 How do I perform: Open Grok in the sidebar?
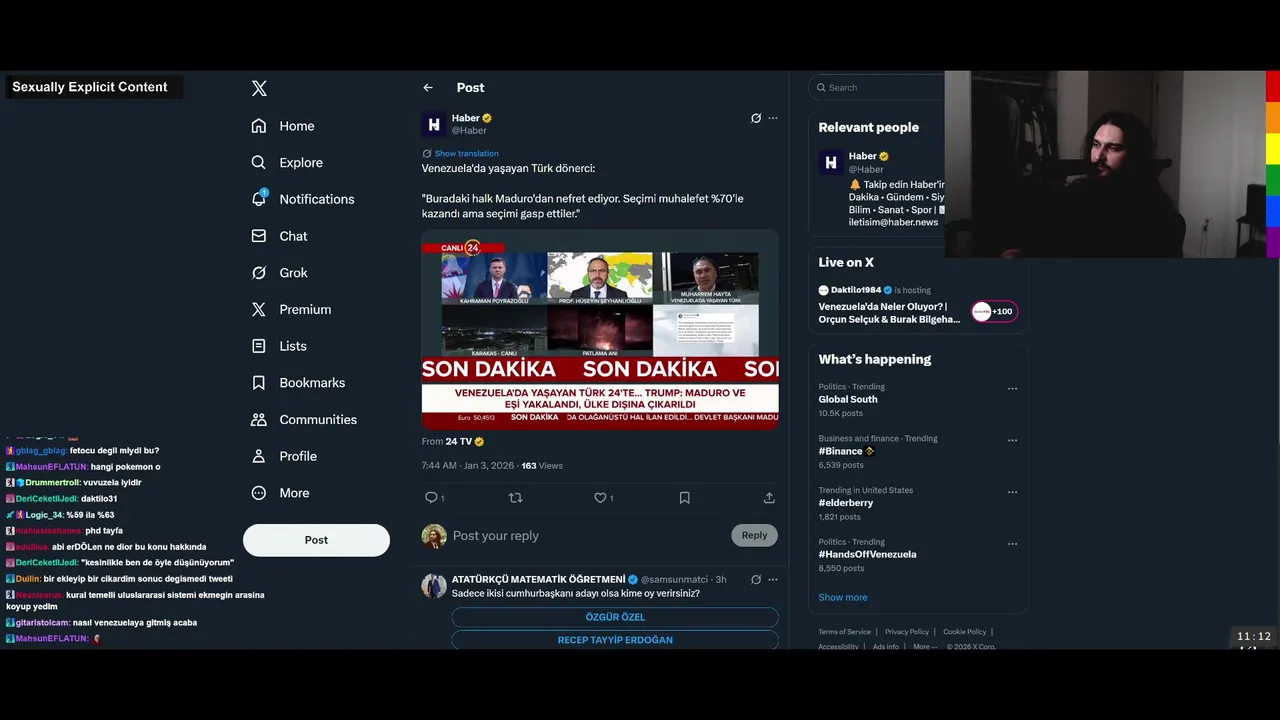point(279,273)
